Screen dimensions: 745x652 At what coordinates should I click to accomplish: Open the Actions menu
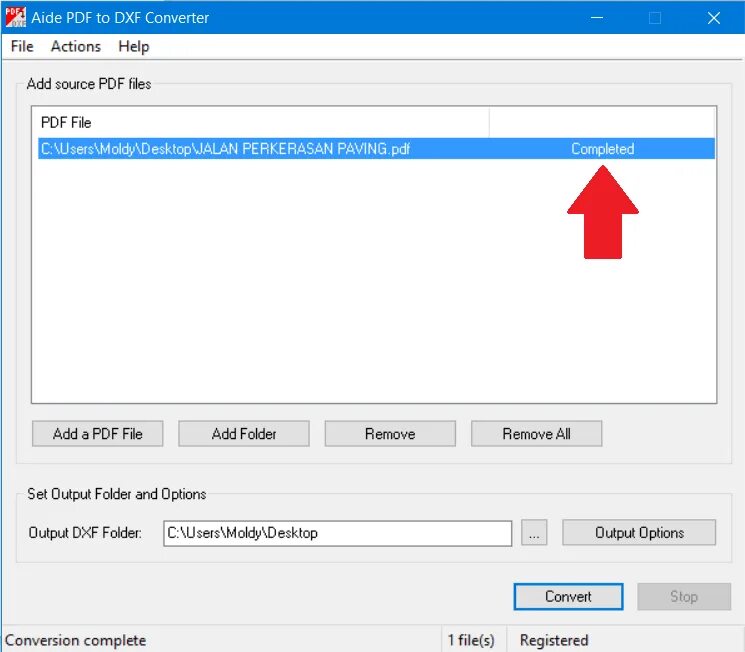click(76, 47)
